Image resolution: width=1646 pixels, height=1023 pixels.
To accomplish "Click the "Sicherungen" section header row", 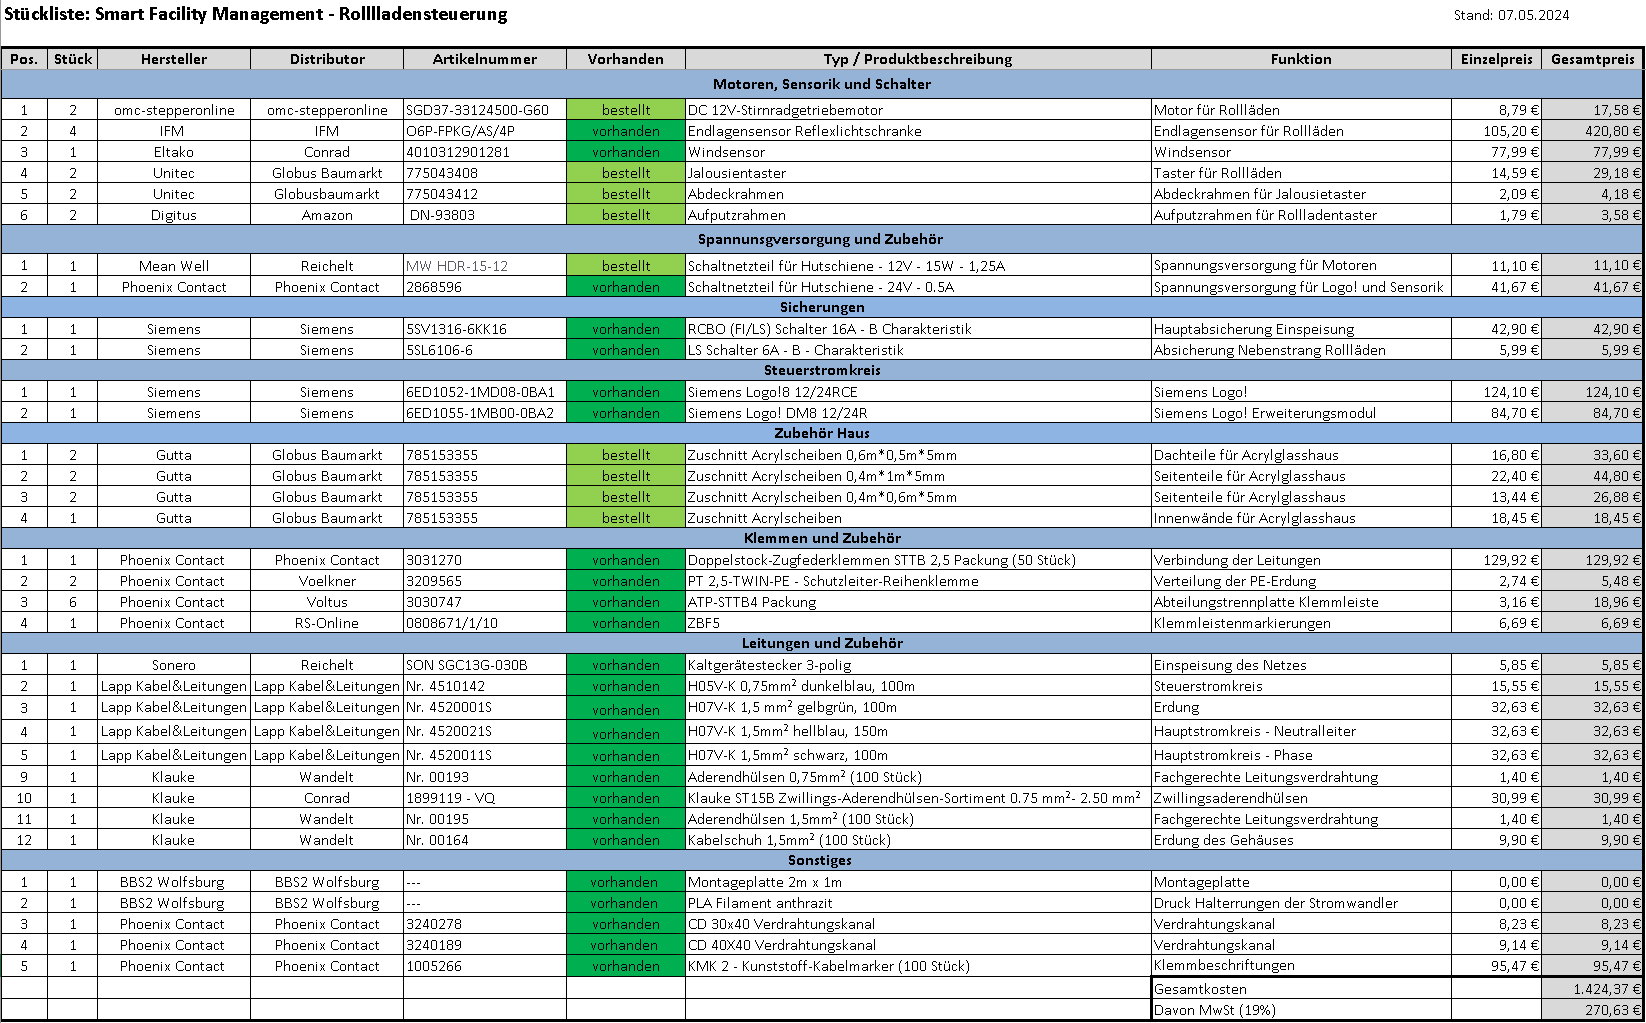I will click(820, 307).
